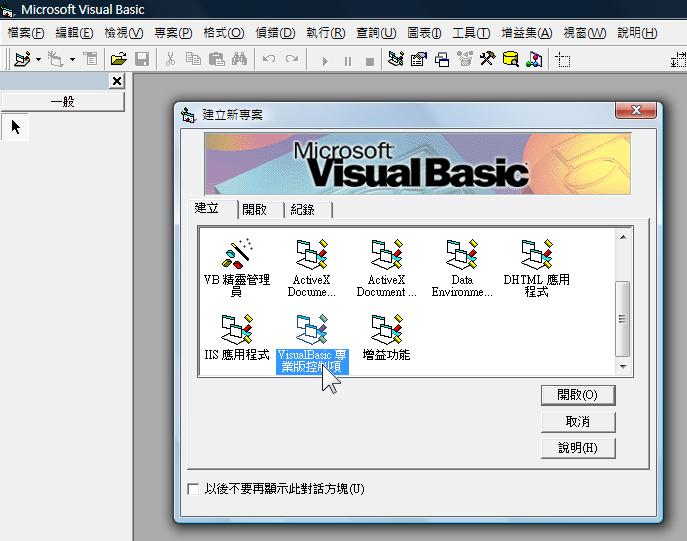Click the Copy toolbar icon
Image resolution: width=687 pixels, height=541 pixels.
(193, 59)
